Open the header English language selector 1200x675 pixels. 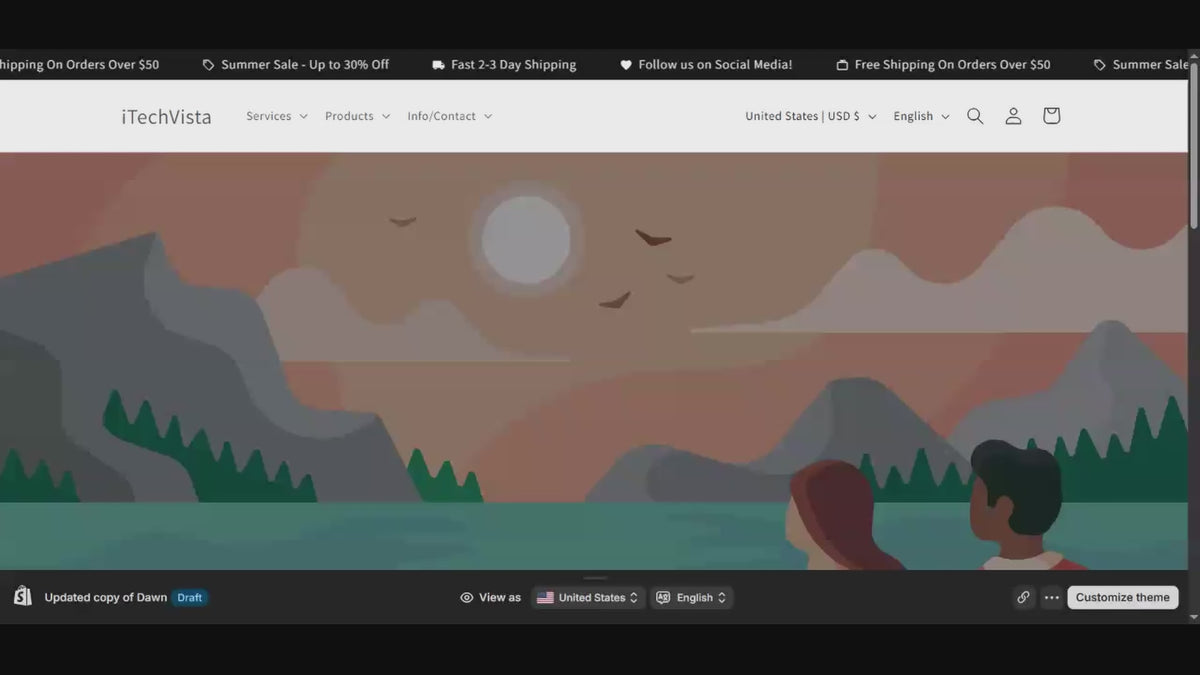[921, 116]
